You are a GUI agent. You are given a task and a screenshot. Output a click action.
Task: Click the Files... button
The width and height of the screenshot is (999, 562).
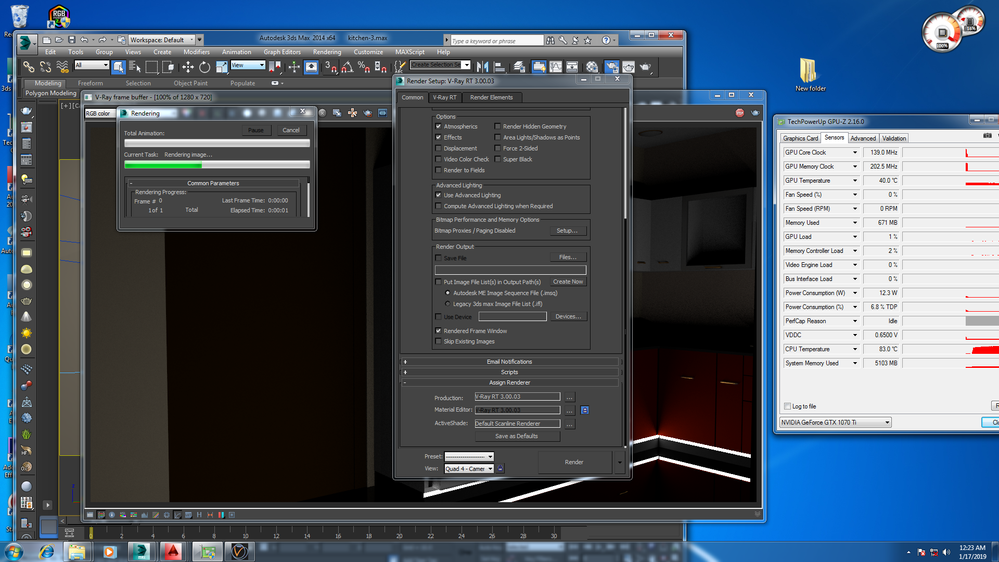point(568,257)
